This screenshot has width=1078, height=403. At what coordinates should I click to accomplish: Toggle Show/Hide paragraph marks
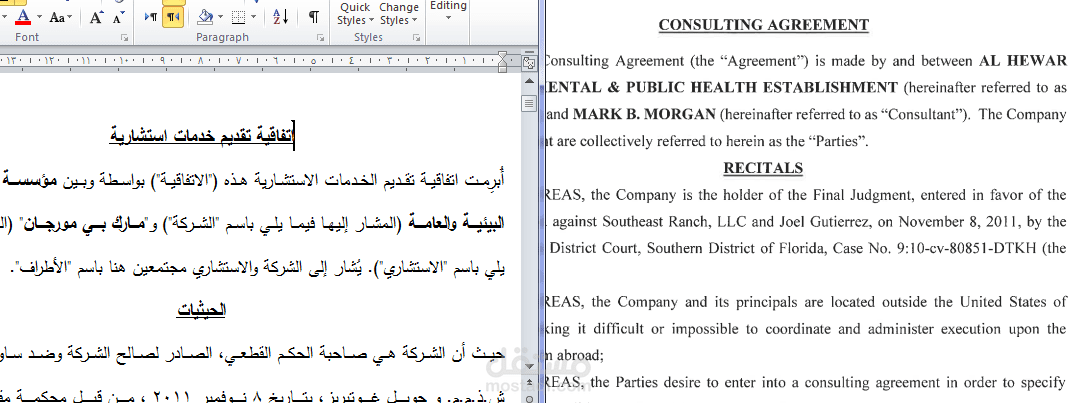[x=314, y=17]
